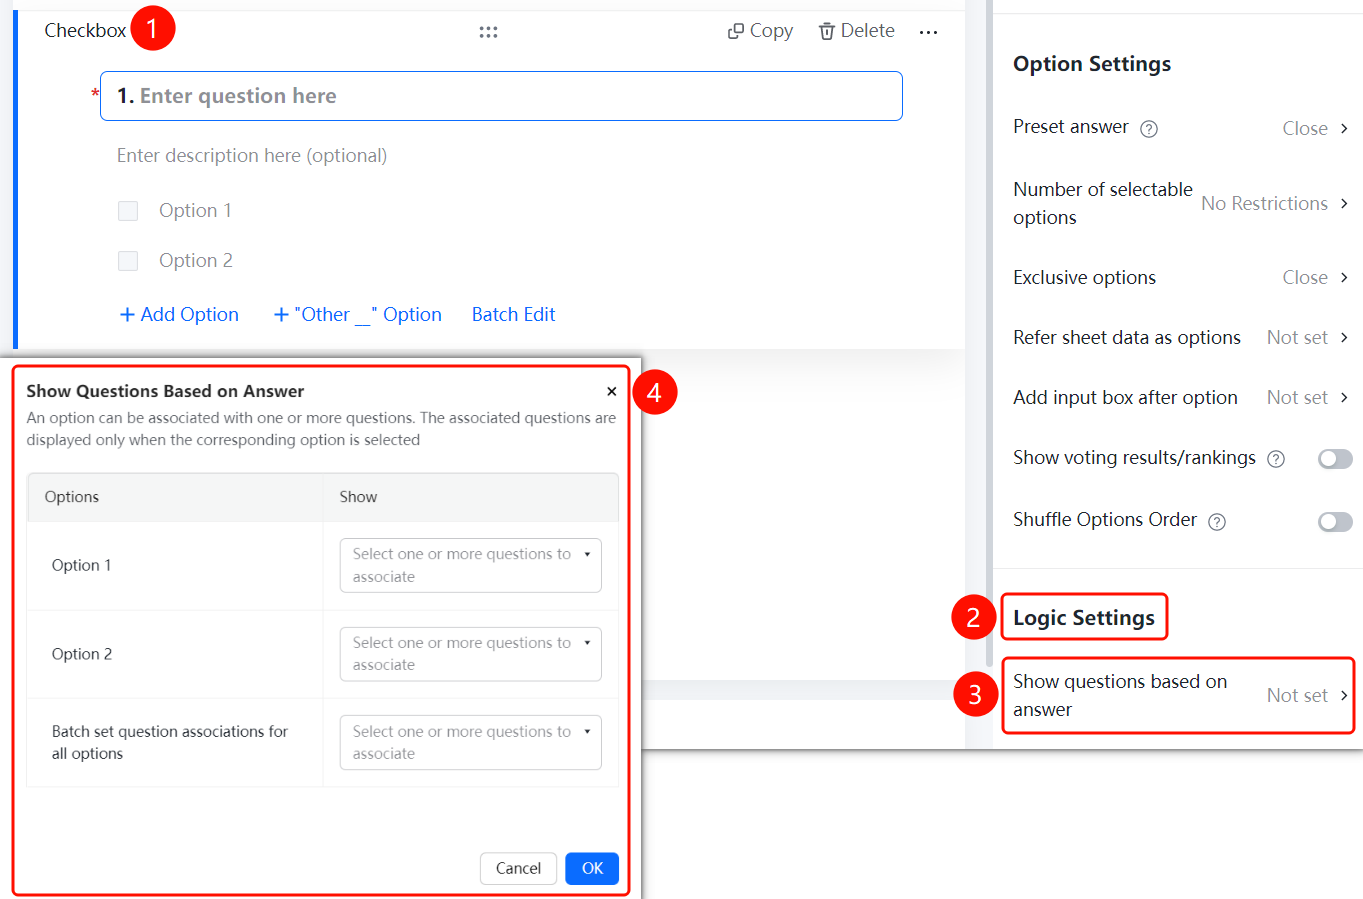Screen dimensions: 1363x899
Task: Click the Option 2 row label in dialog
Action: (x=82, y=654)
